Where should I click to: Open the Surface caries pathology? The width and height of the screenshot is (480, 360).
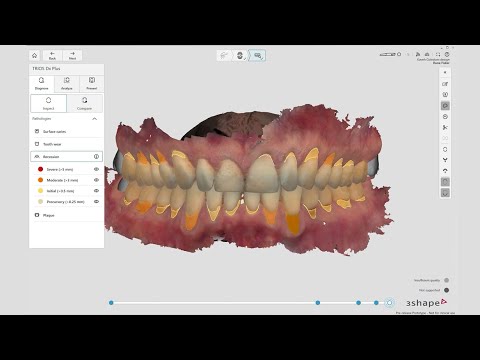point(67,131)
